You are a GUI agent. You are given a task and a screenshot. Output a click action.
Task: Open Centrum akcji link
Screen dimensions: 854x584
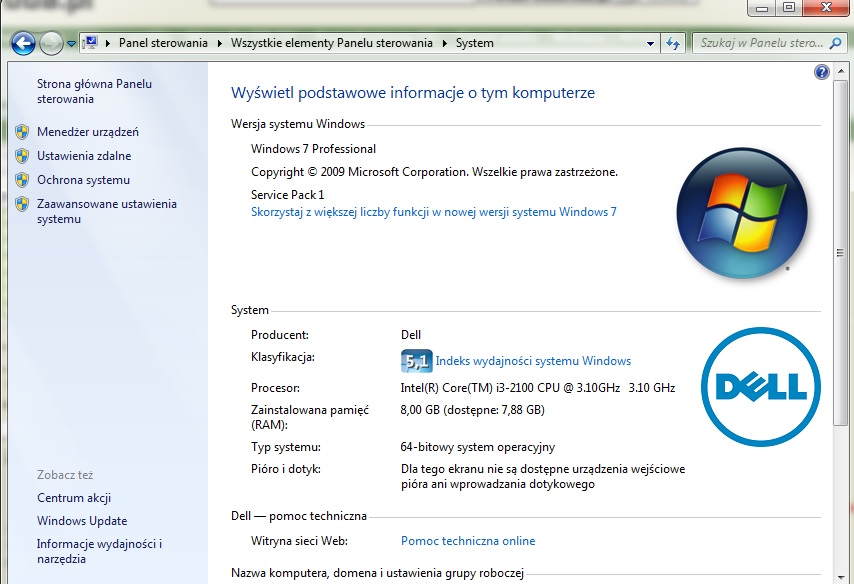[x=74, y=498]
